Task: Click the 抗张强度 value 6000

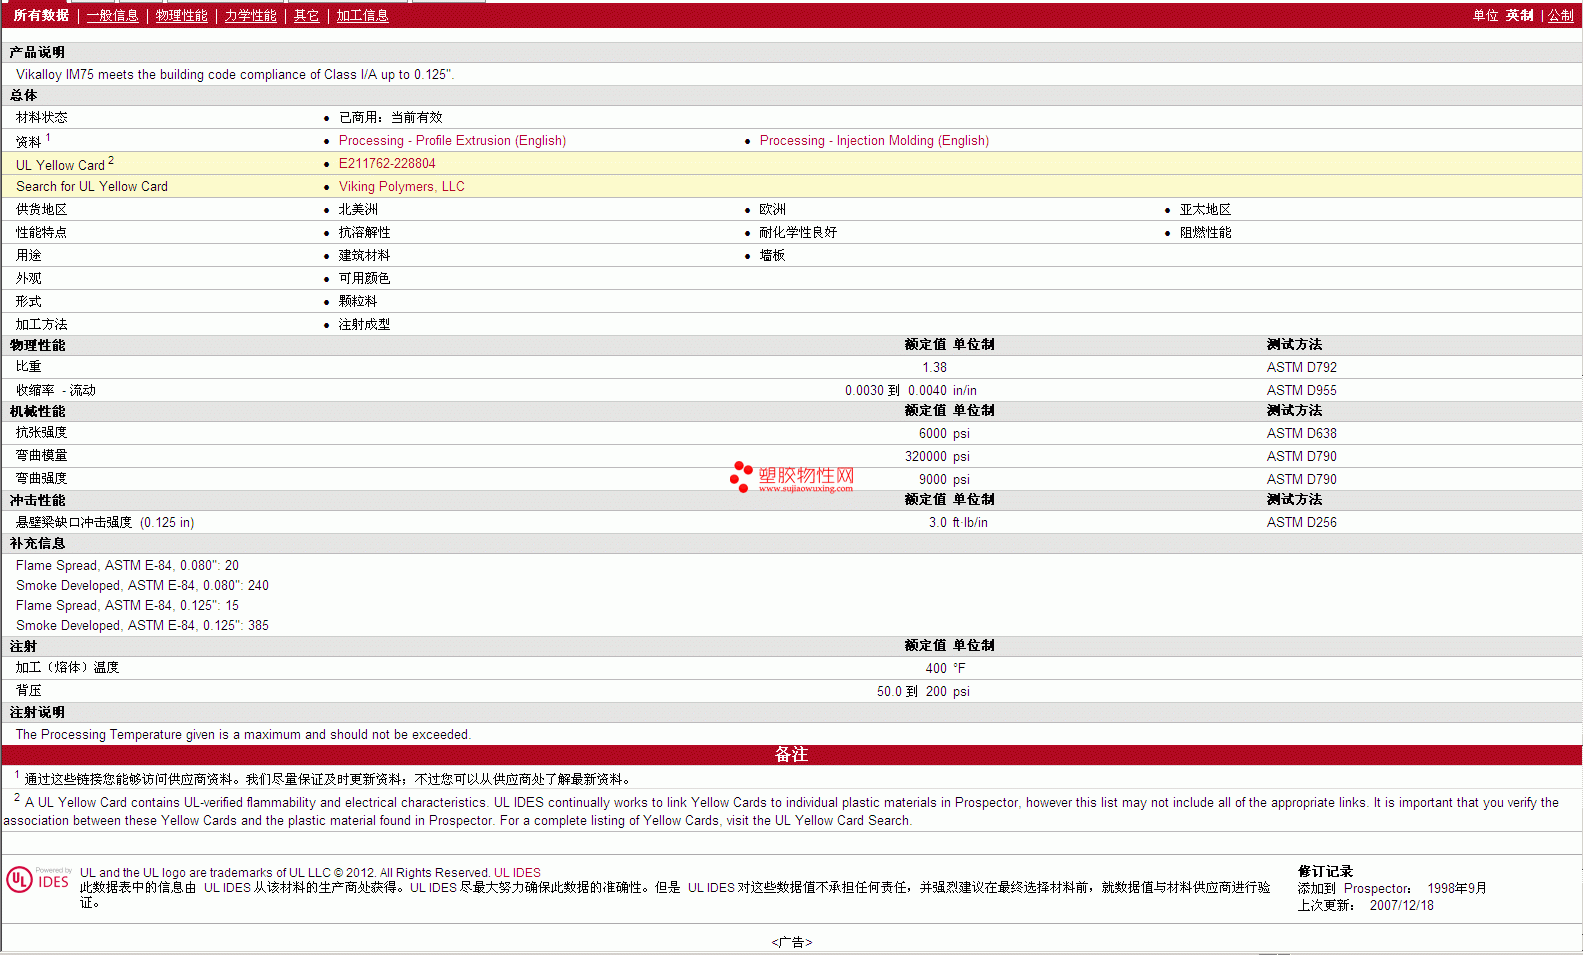Action: (933, 434)
